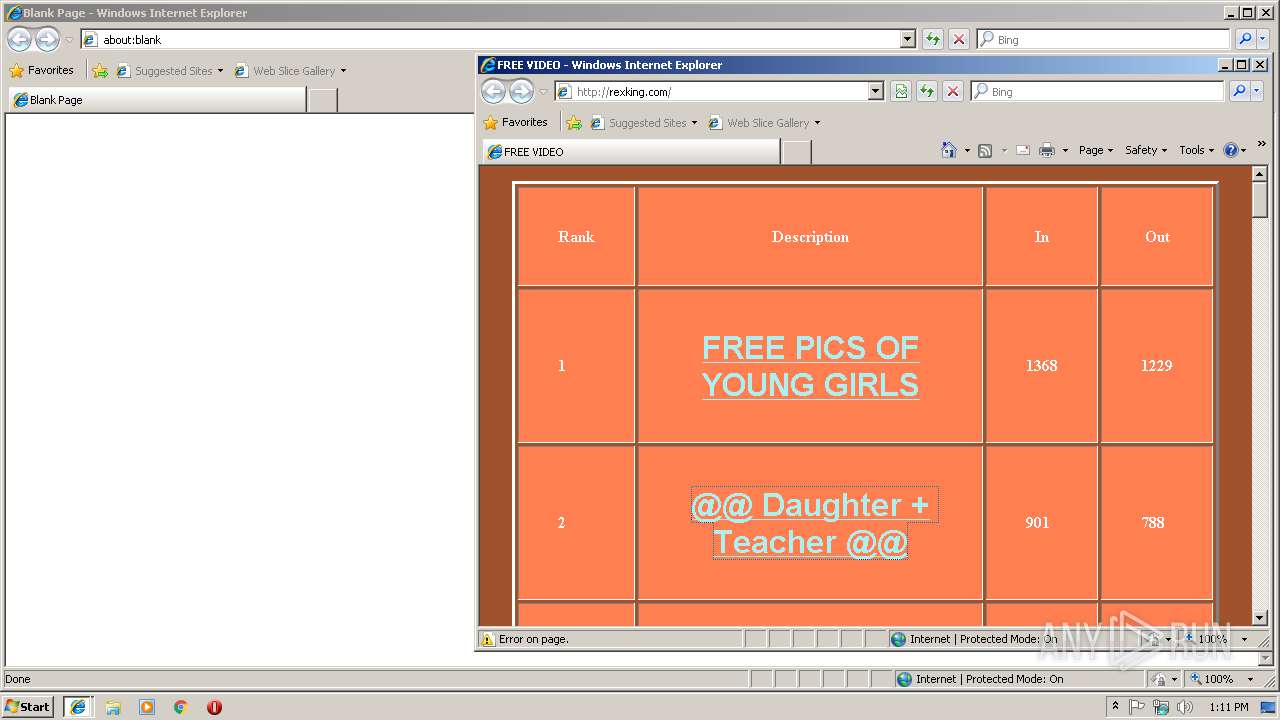Viewport: 1280px width, 720px height.
Task: Click the Error on page warning icon
Action: (488, 639)
